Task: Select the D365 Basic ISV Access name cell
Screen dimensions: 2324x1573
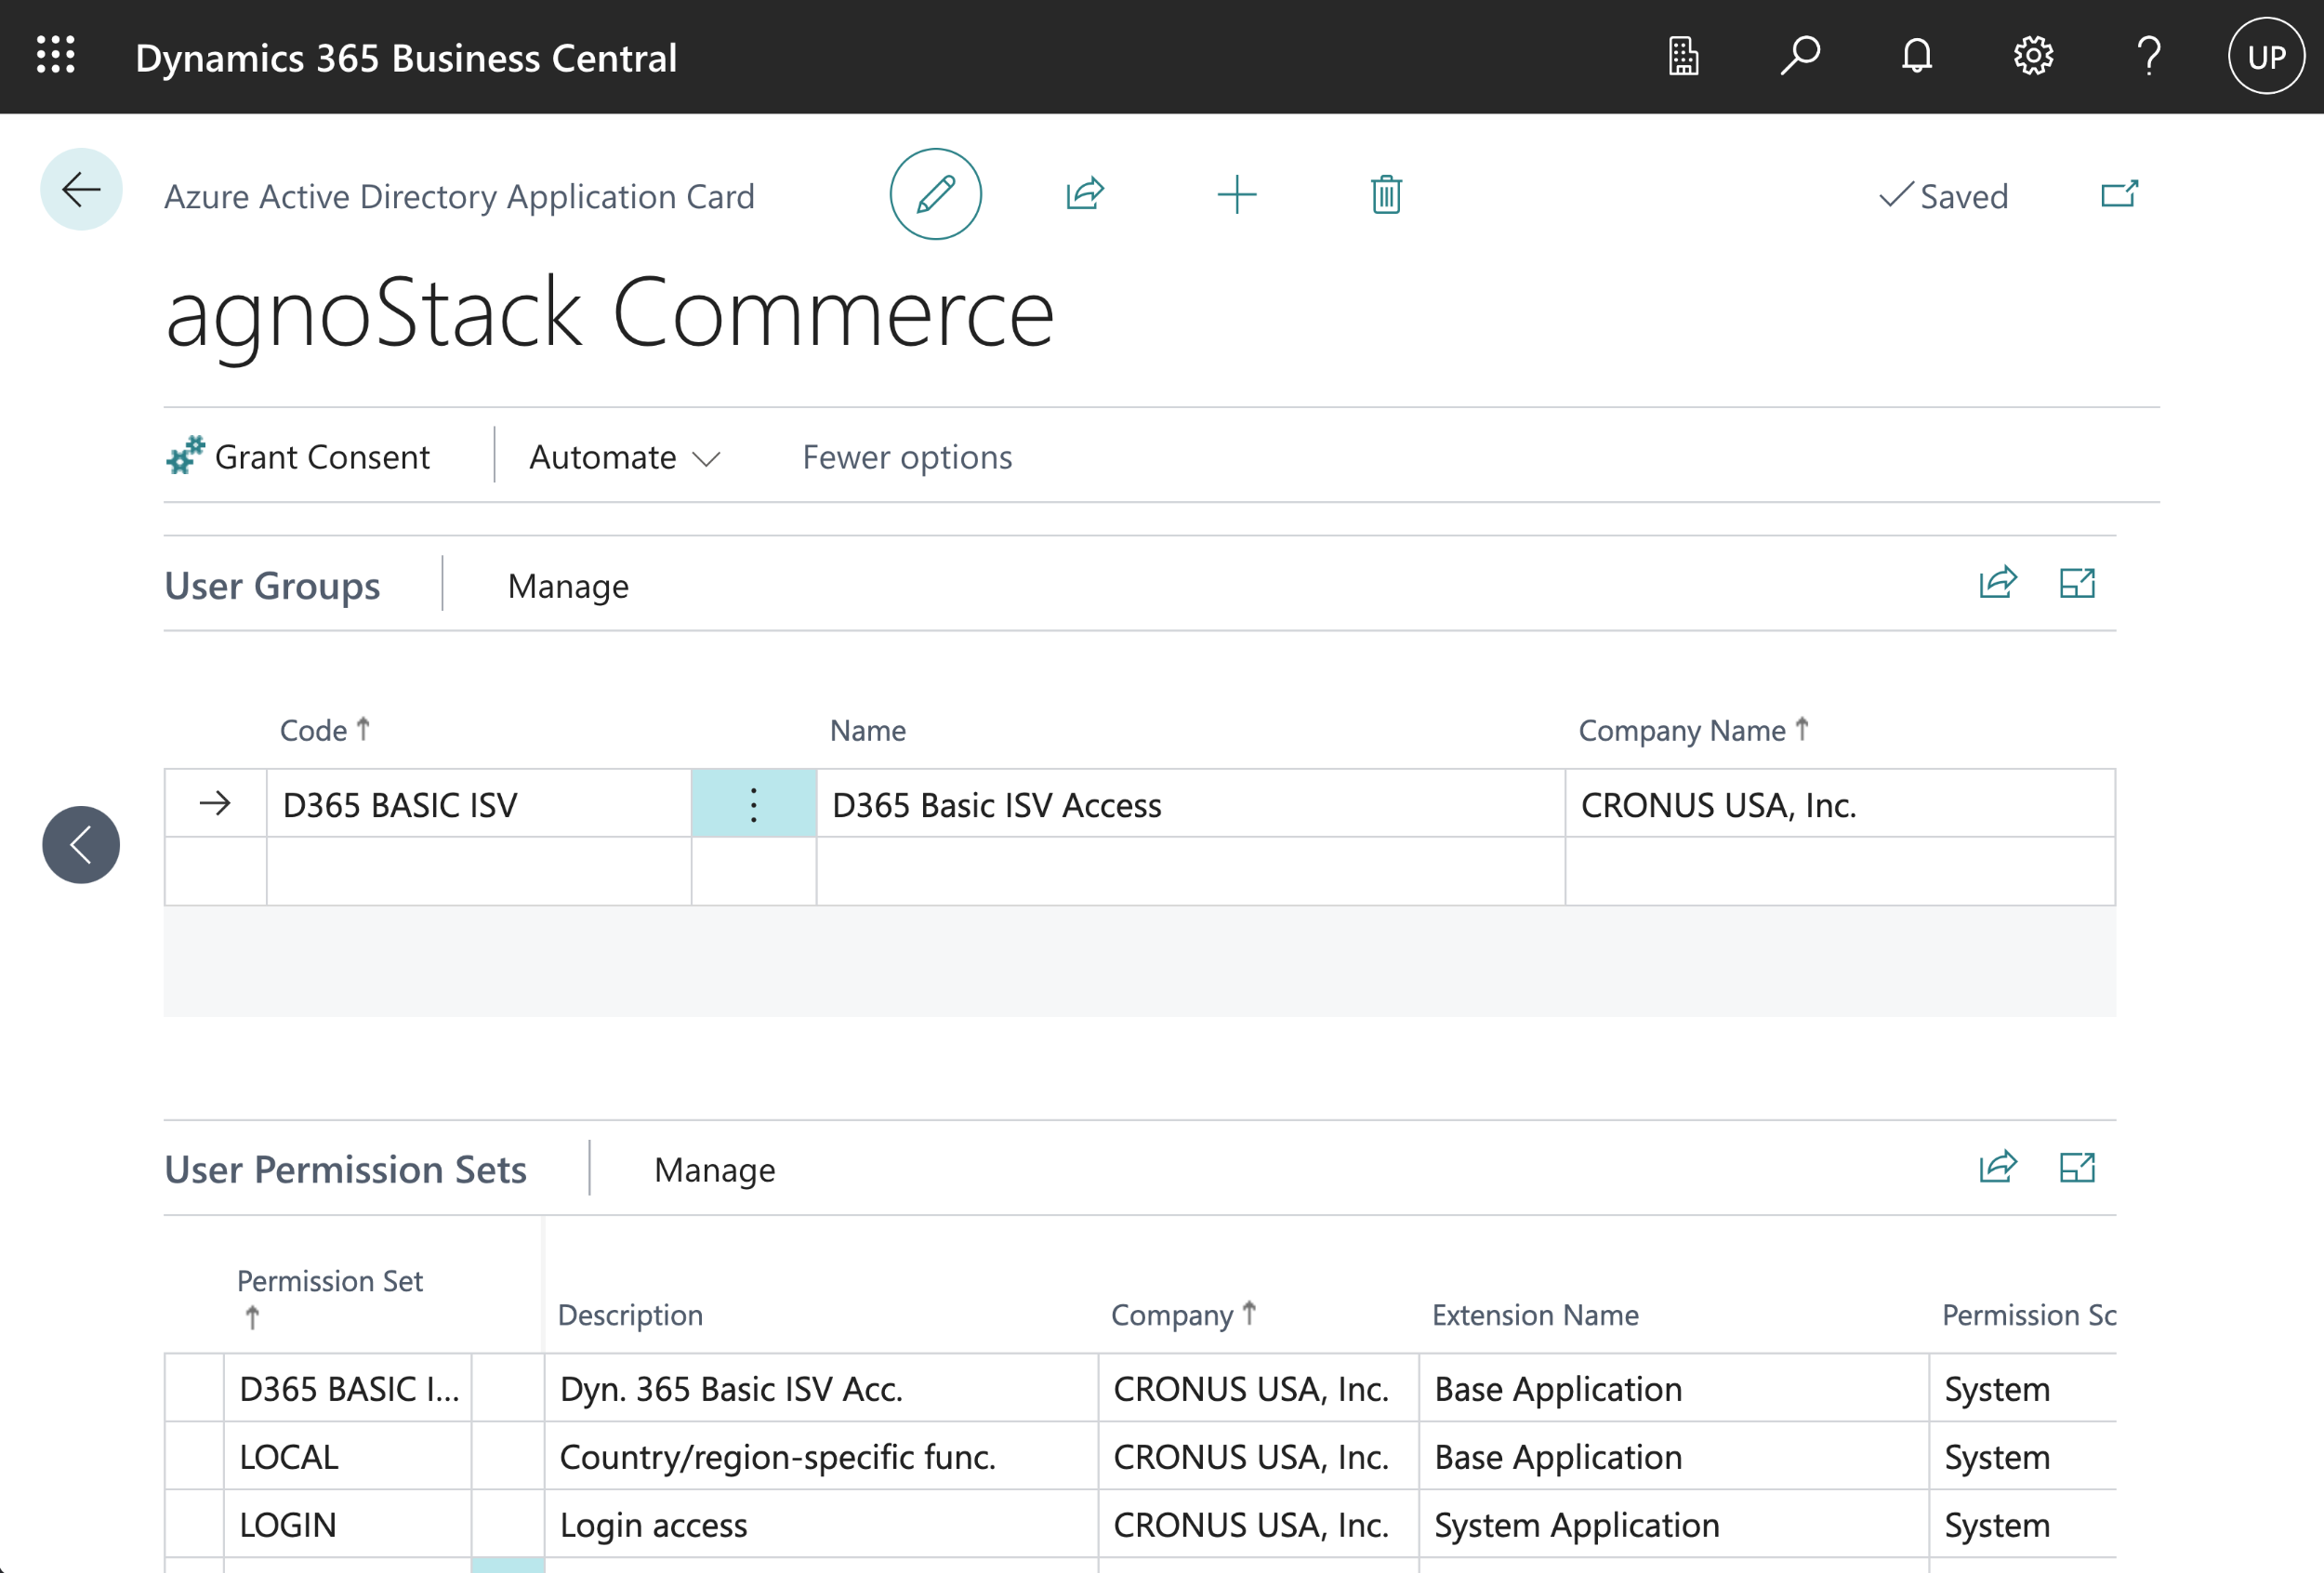Action: 1190,804
